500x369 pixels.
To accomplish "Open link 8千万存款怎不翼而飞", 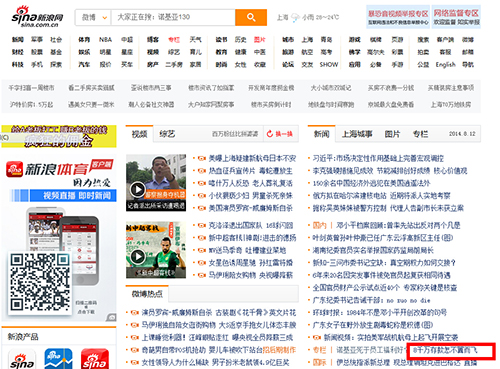I will click(445, 350).
